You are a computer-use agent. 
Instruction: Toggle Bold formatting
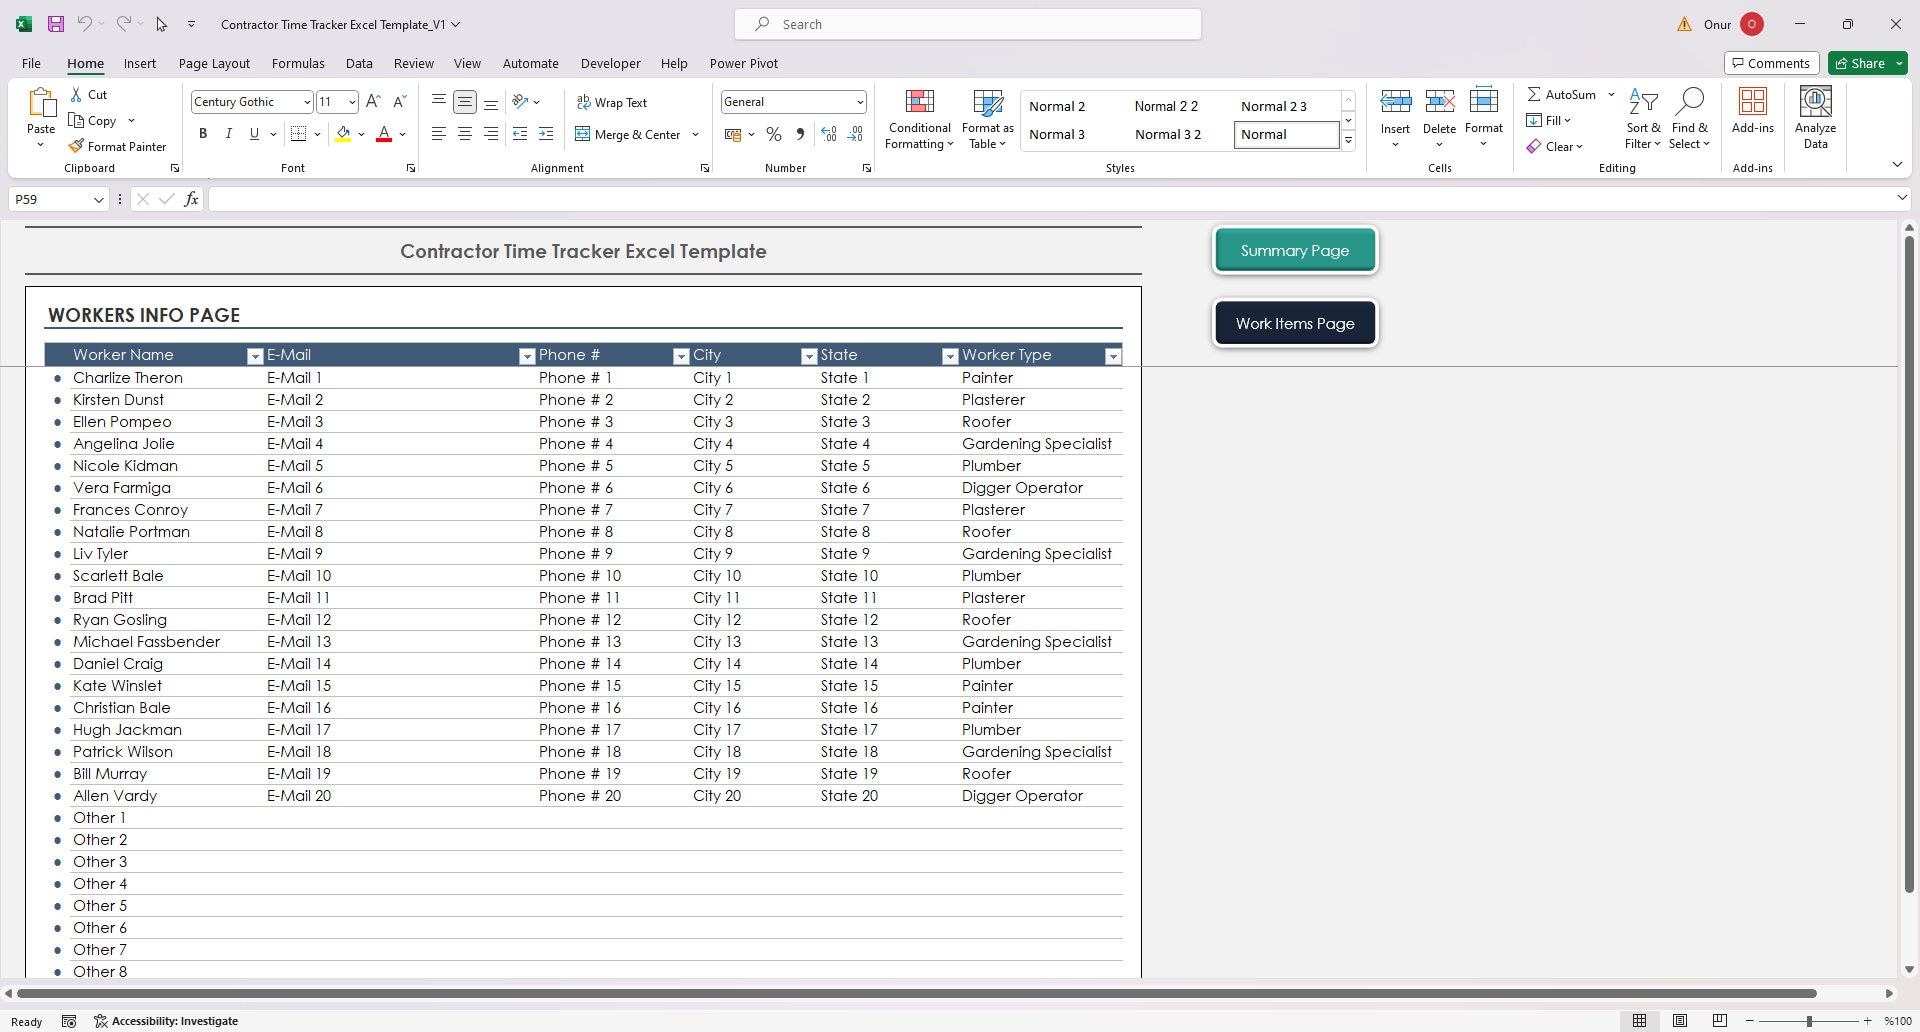coord(203,133)
